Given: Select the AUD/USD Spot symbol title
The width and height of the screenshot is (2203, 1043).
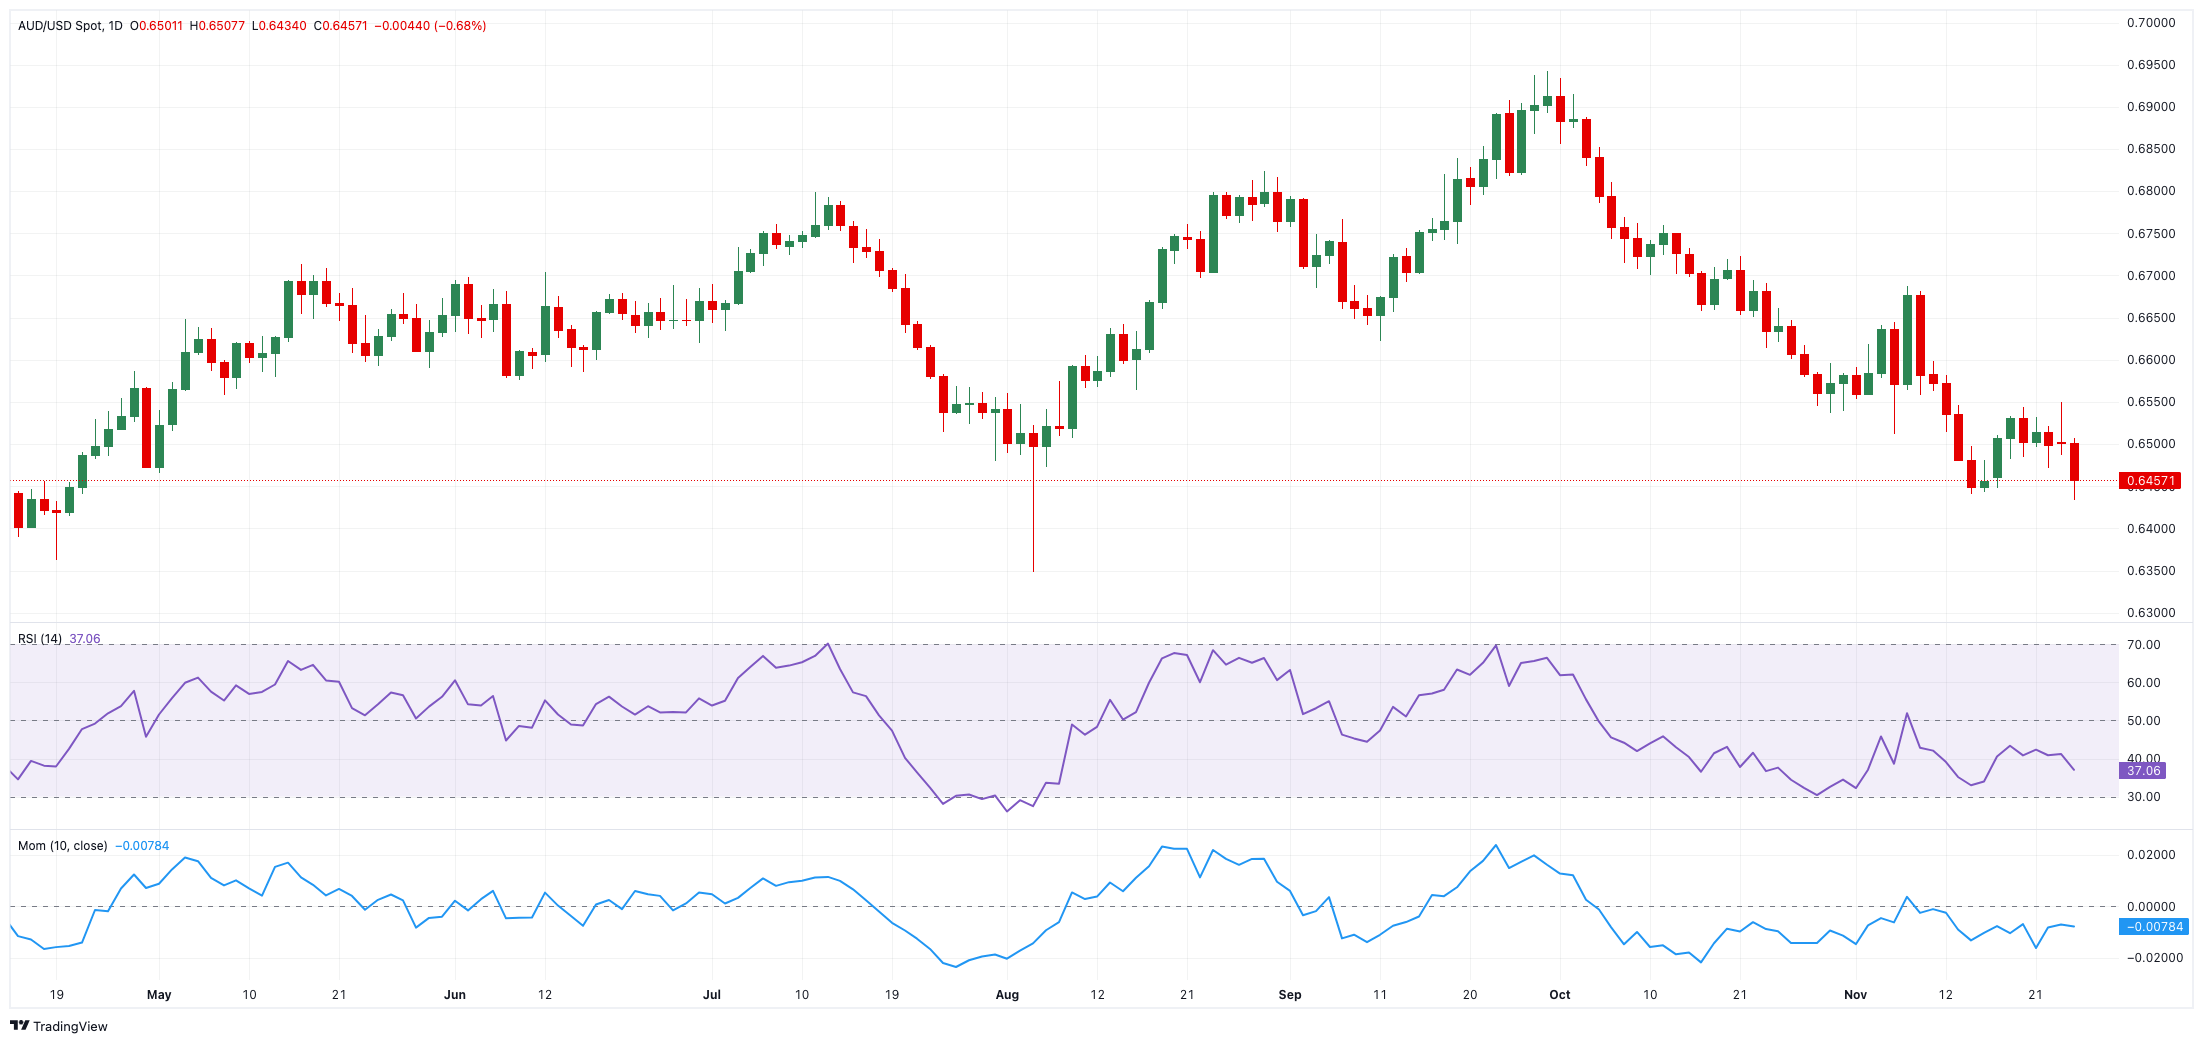Looking at the screenshot, I should [x=60, y=26].
